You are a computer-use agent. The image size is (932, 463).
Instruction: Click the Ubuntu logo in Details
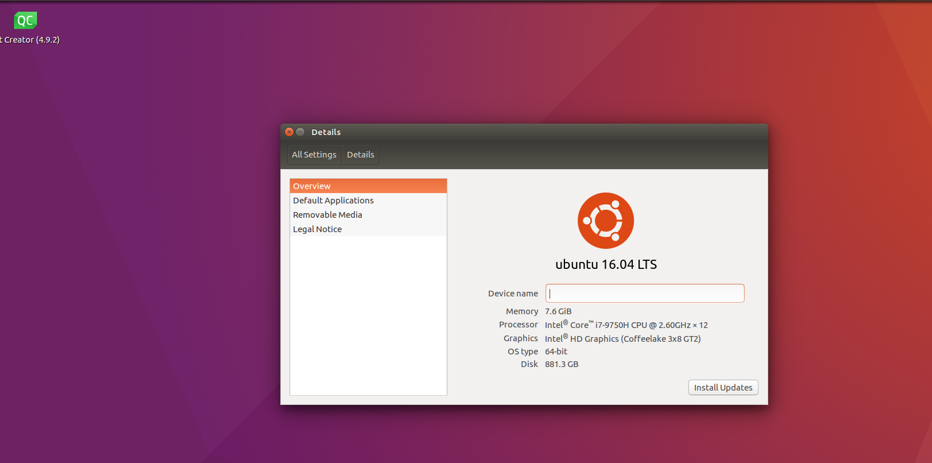[x=606, y=221]
